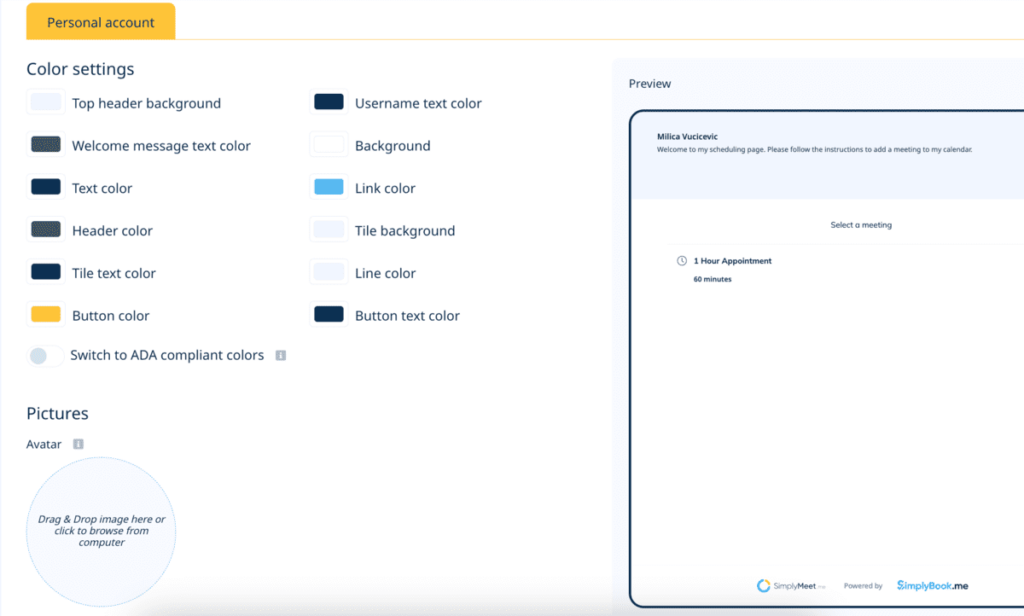Change the Tile background color
The height and width of the screenshot is (616, 1024).
[328, 230]
